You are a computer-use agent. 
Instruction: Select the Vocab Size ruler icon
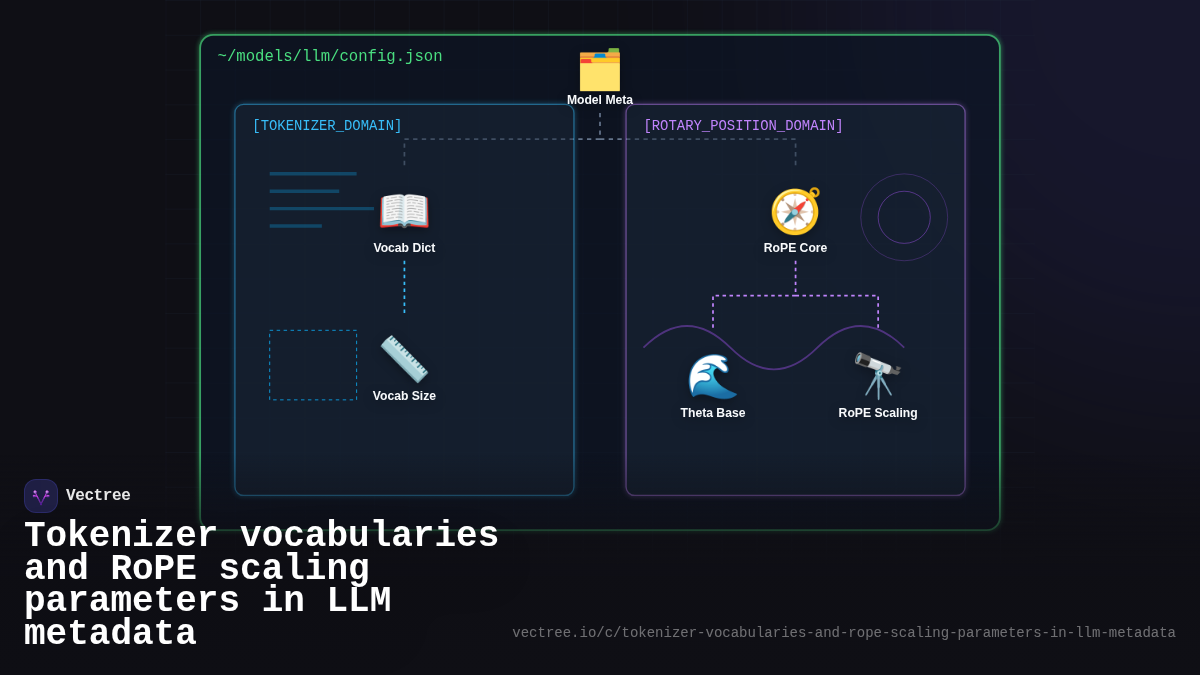tap(404, 359)
